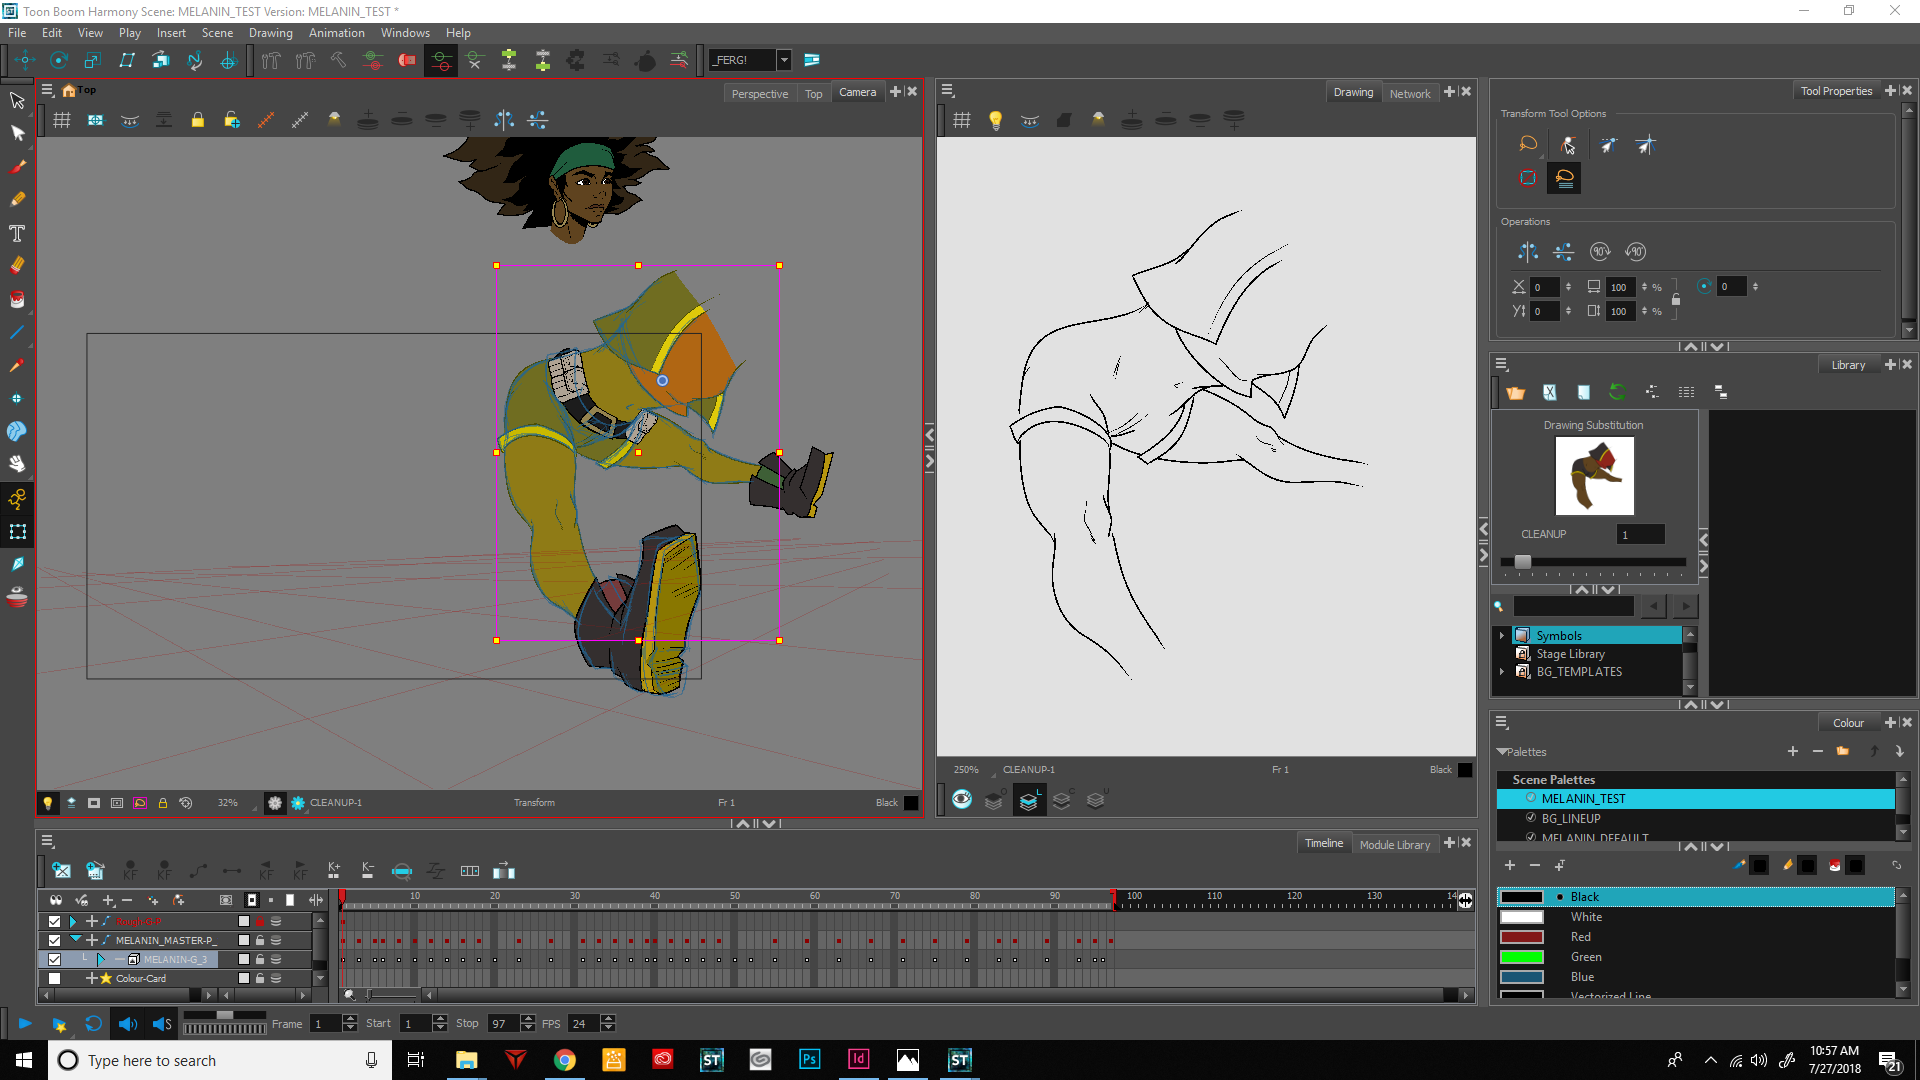Enable the Colour-Card layer checkbox
The image size is (1920, 1080).
(x=55, y=979)
